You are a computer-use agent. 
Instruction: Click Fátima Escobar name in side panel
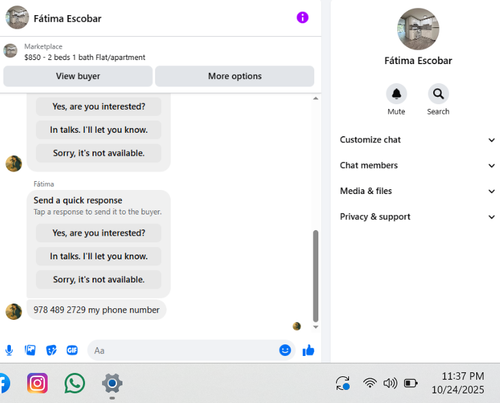click(x=418, y=61)
